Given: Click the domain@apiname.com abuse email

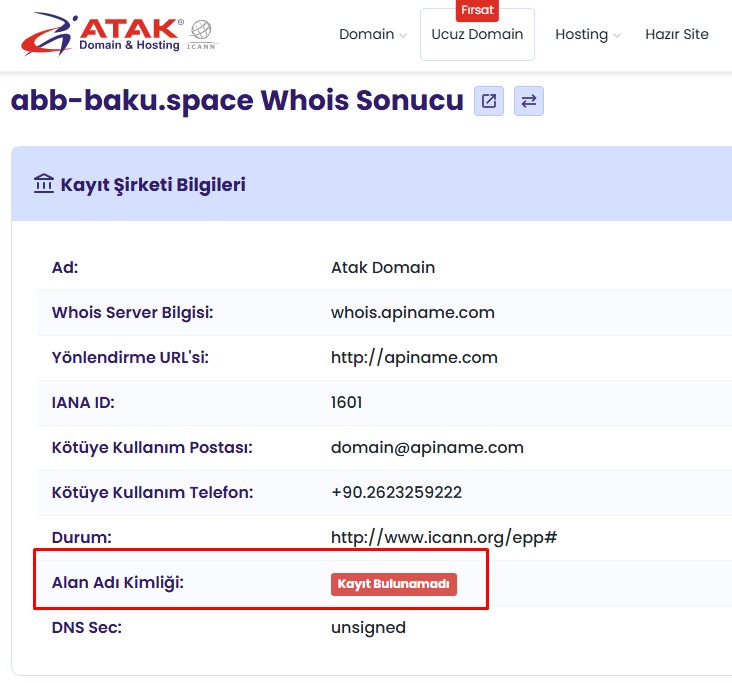Looking at the screenshot, I should [x=427, y=447].
